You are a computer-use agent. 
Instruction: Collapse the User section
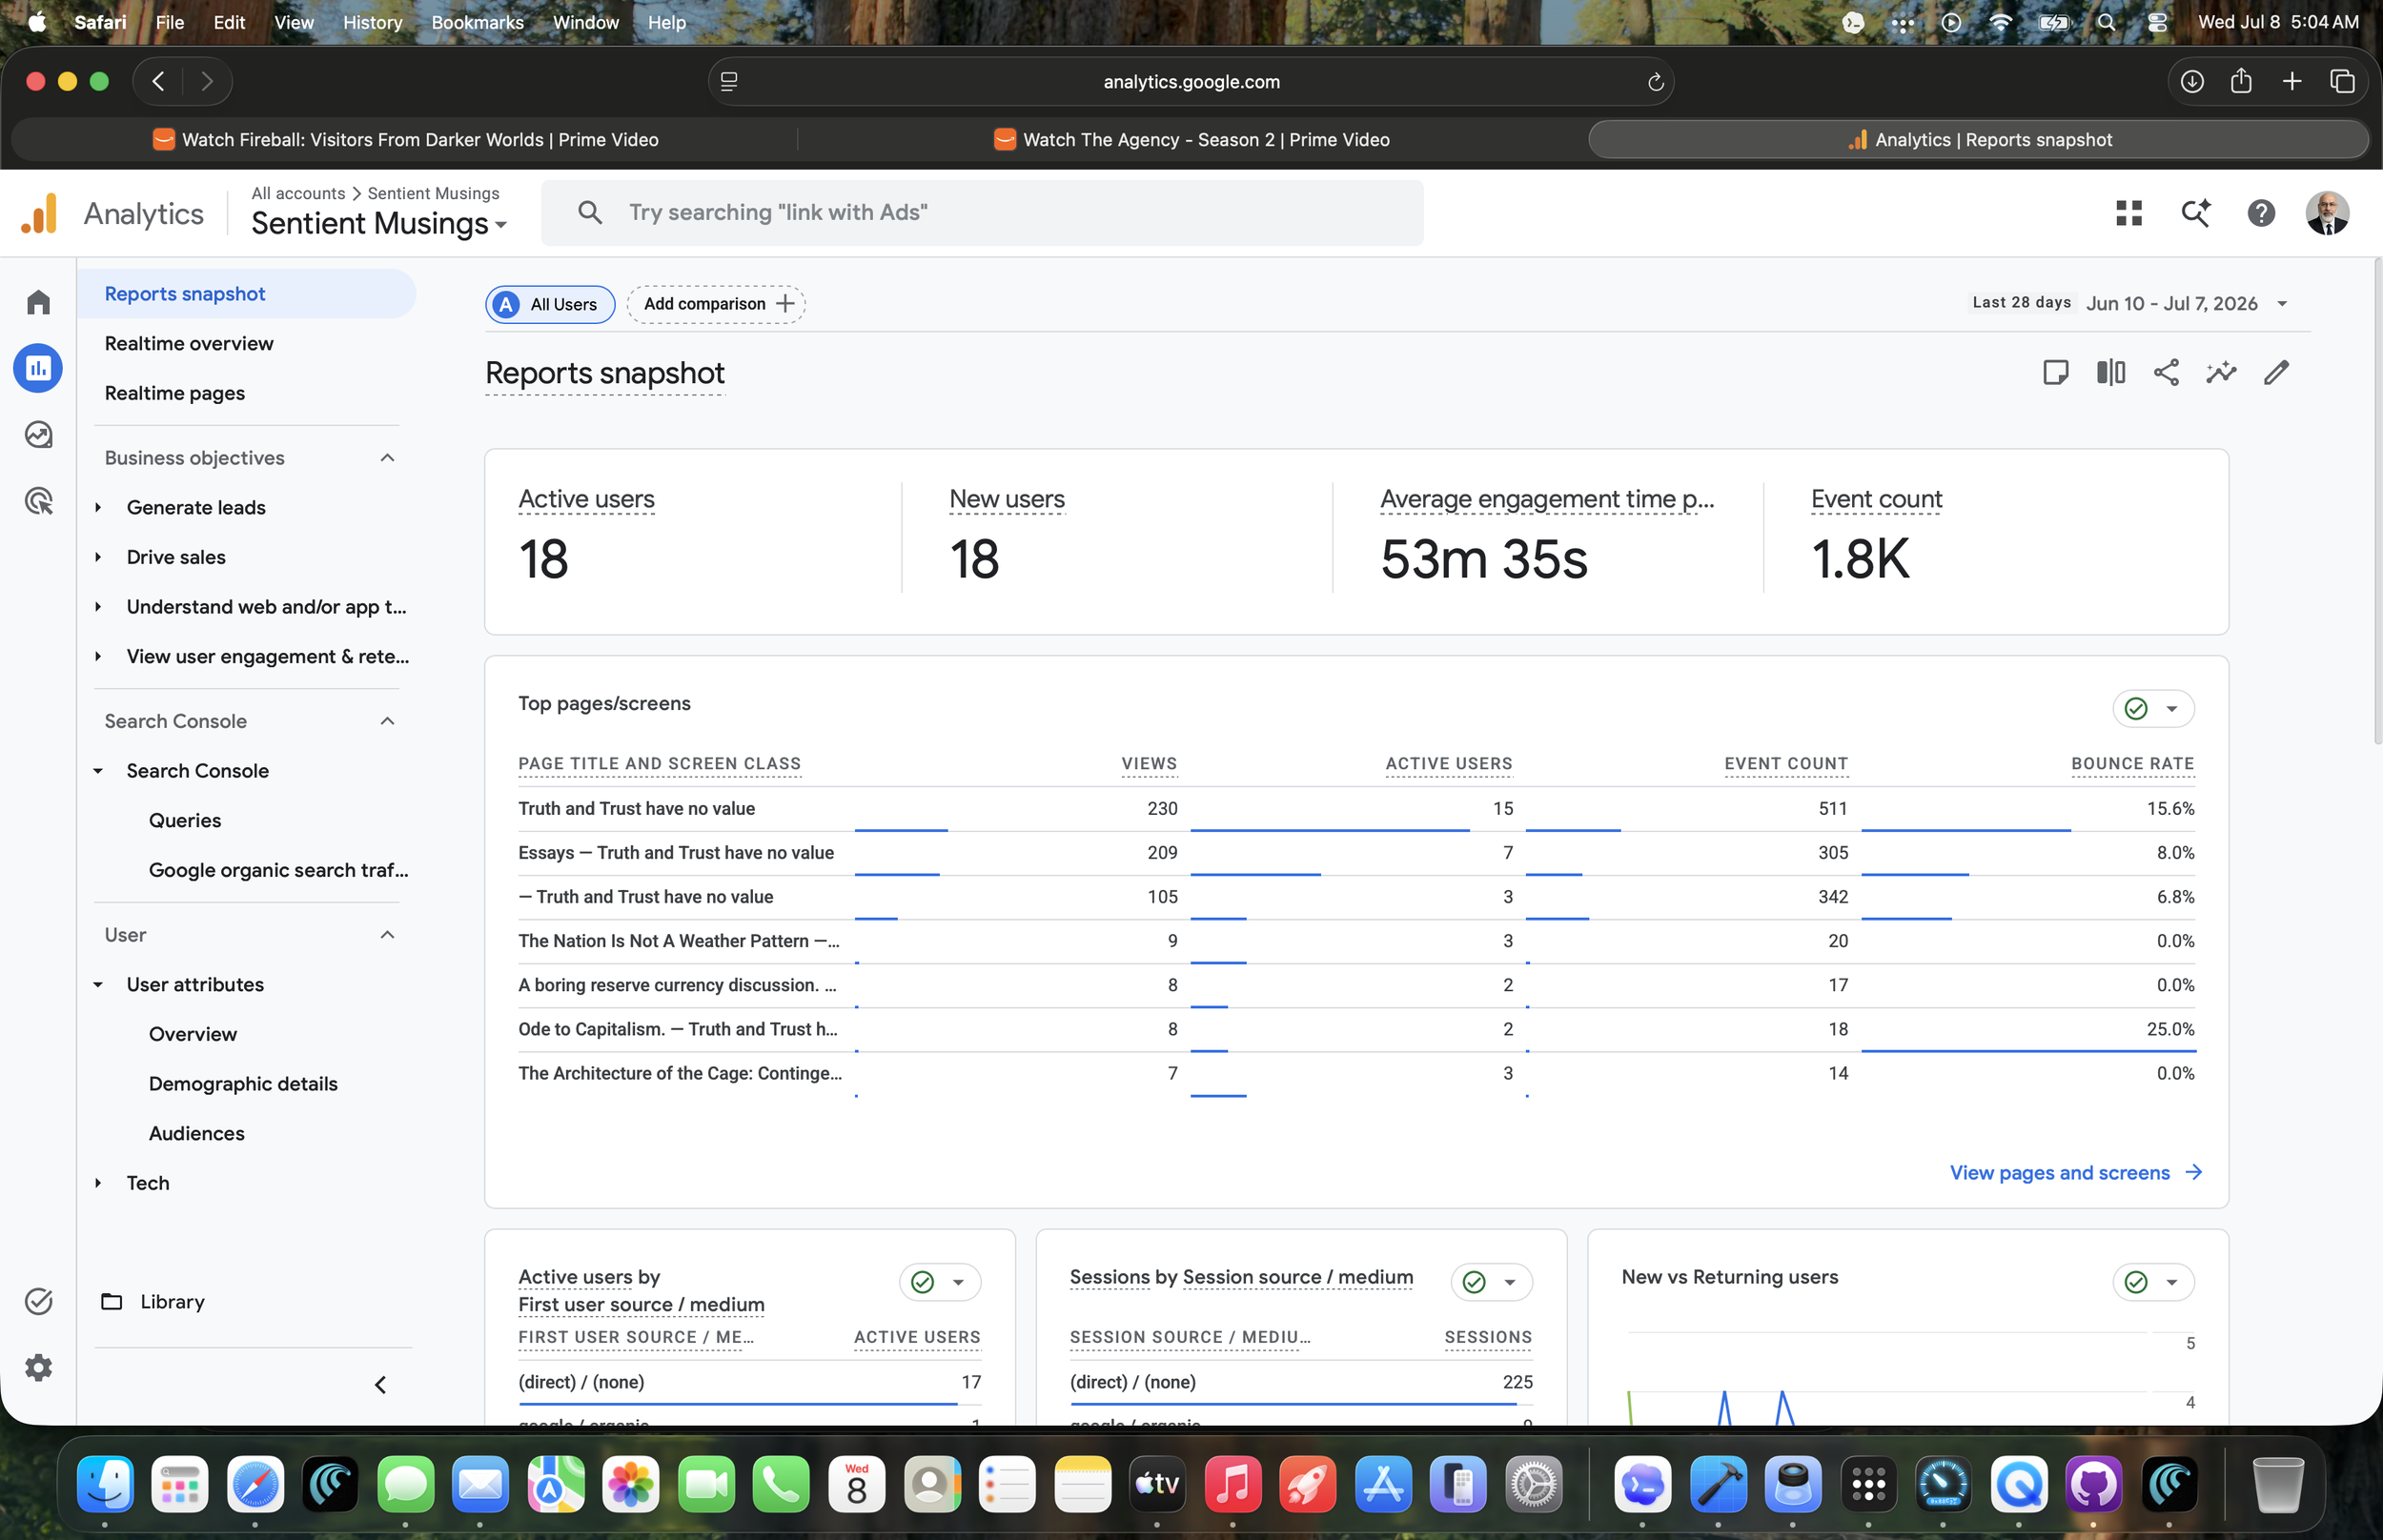(387, 935)
